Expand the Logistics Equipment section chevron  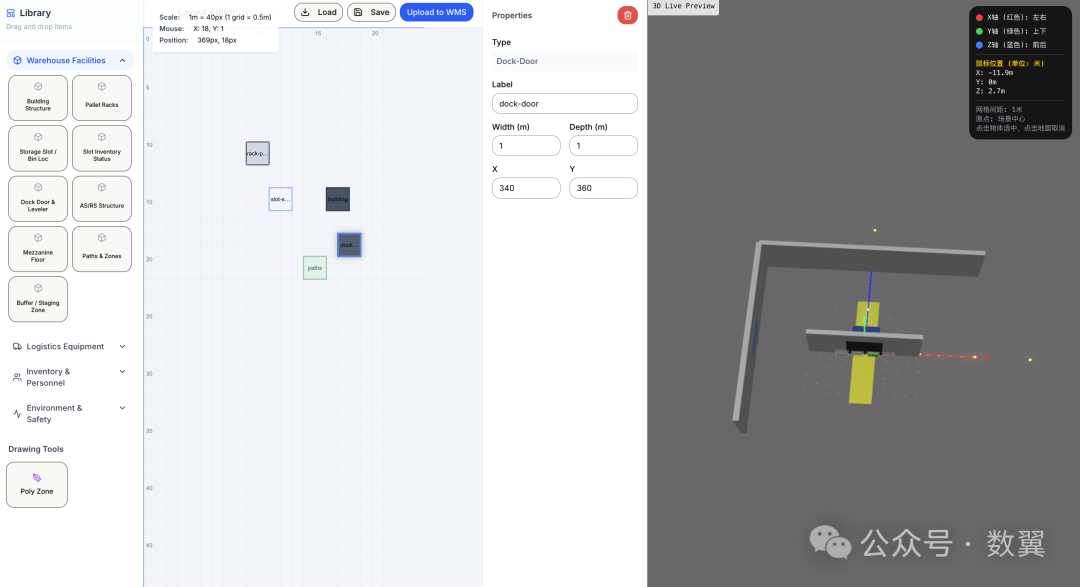(123, 347)
